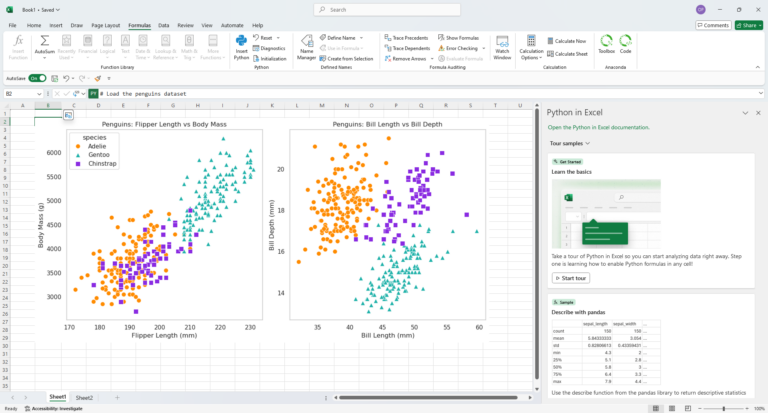Open the Page Layout ribbon tab
This screenshot has width=768, height=413.
tap(103, 25)
